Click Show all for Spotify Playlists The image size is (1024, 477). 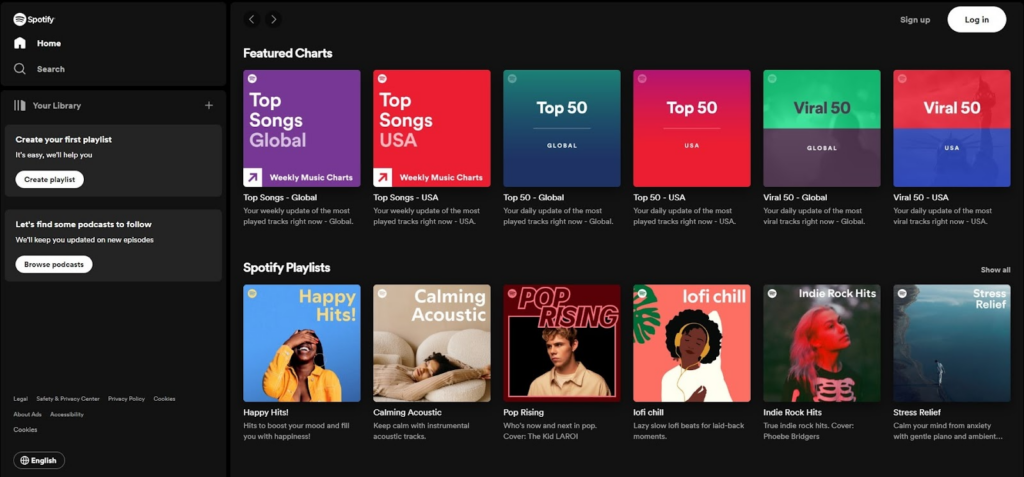click(x=995, y=270)
